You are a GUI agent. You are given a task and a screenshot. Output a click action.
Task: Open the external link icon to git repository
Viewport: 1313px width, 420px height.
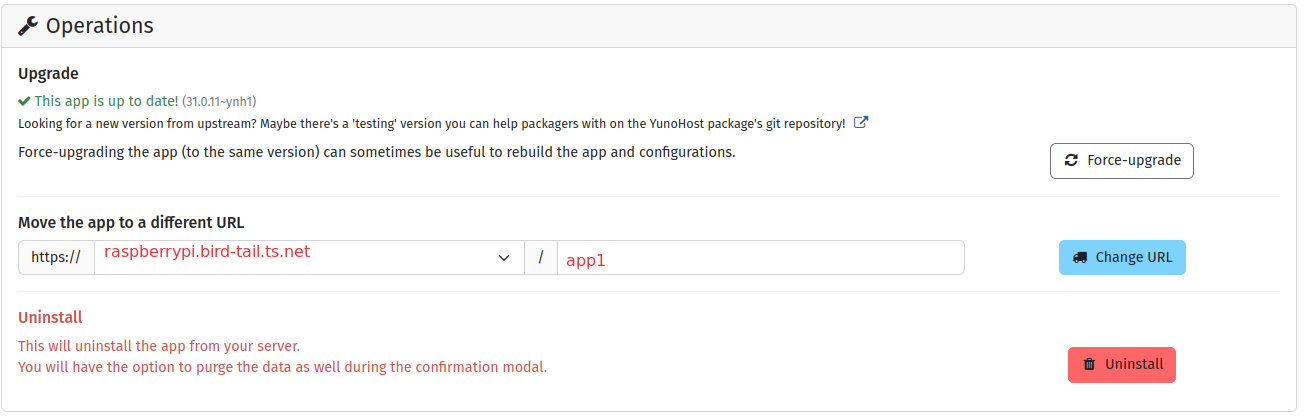(860, 124)
